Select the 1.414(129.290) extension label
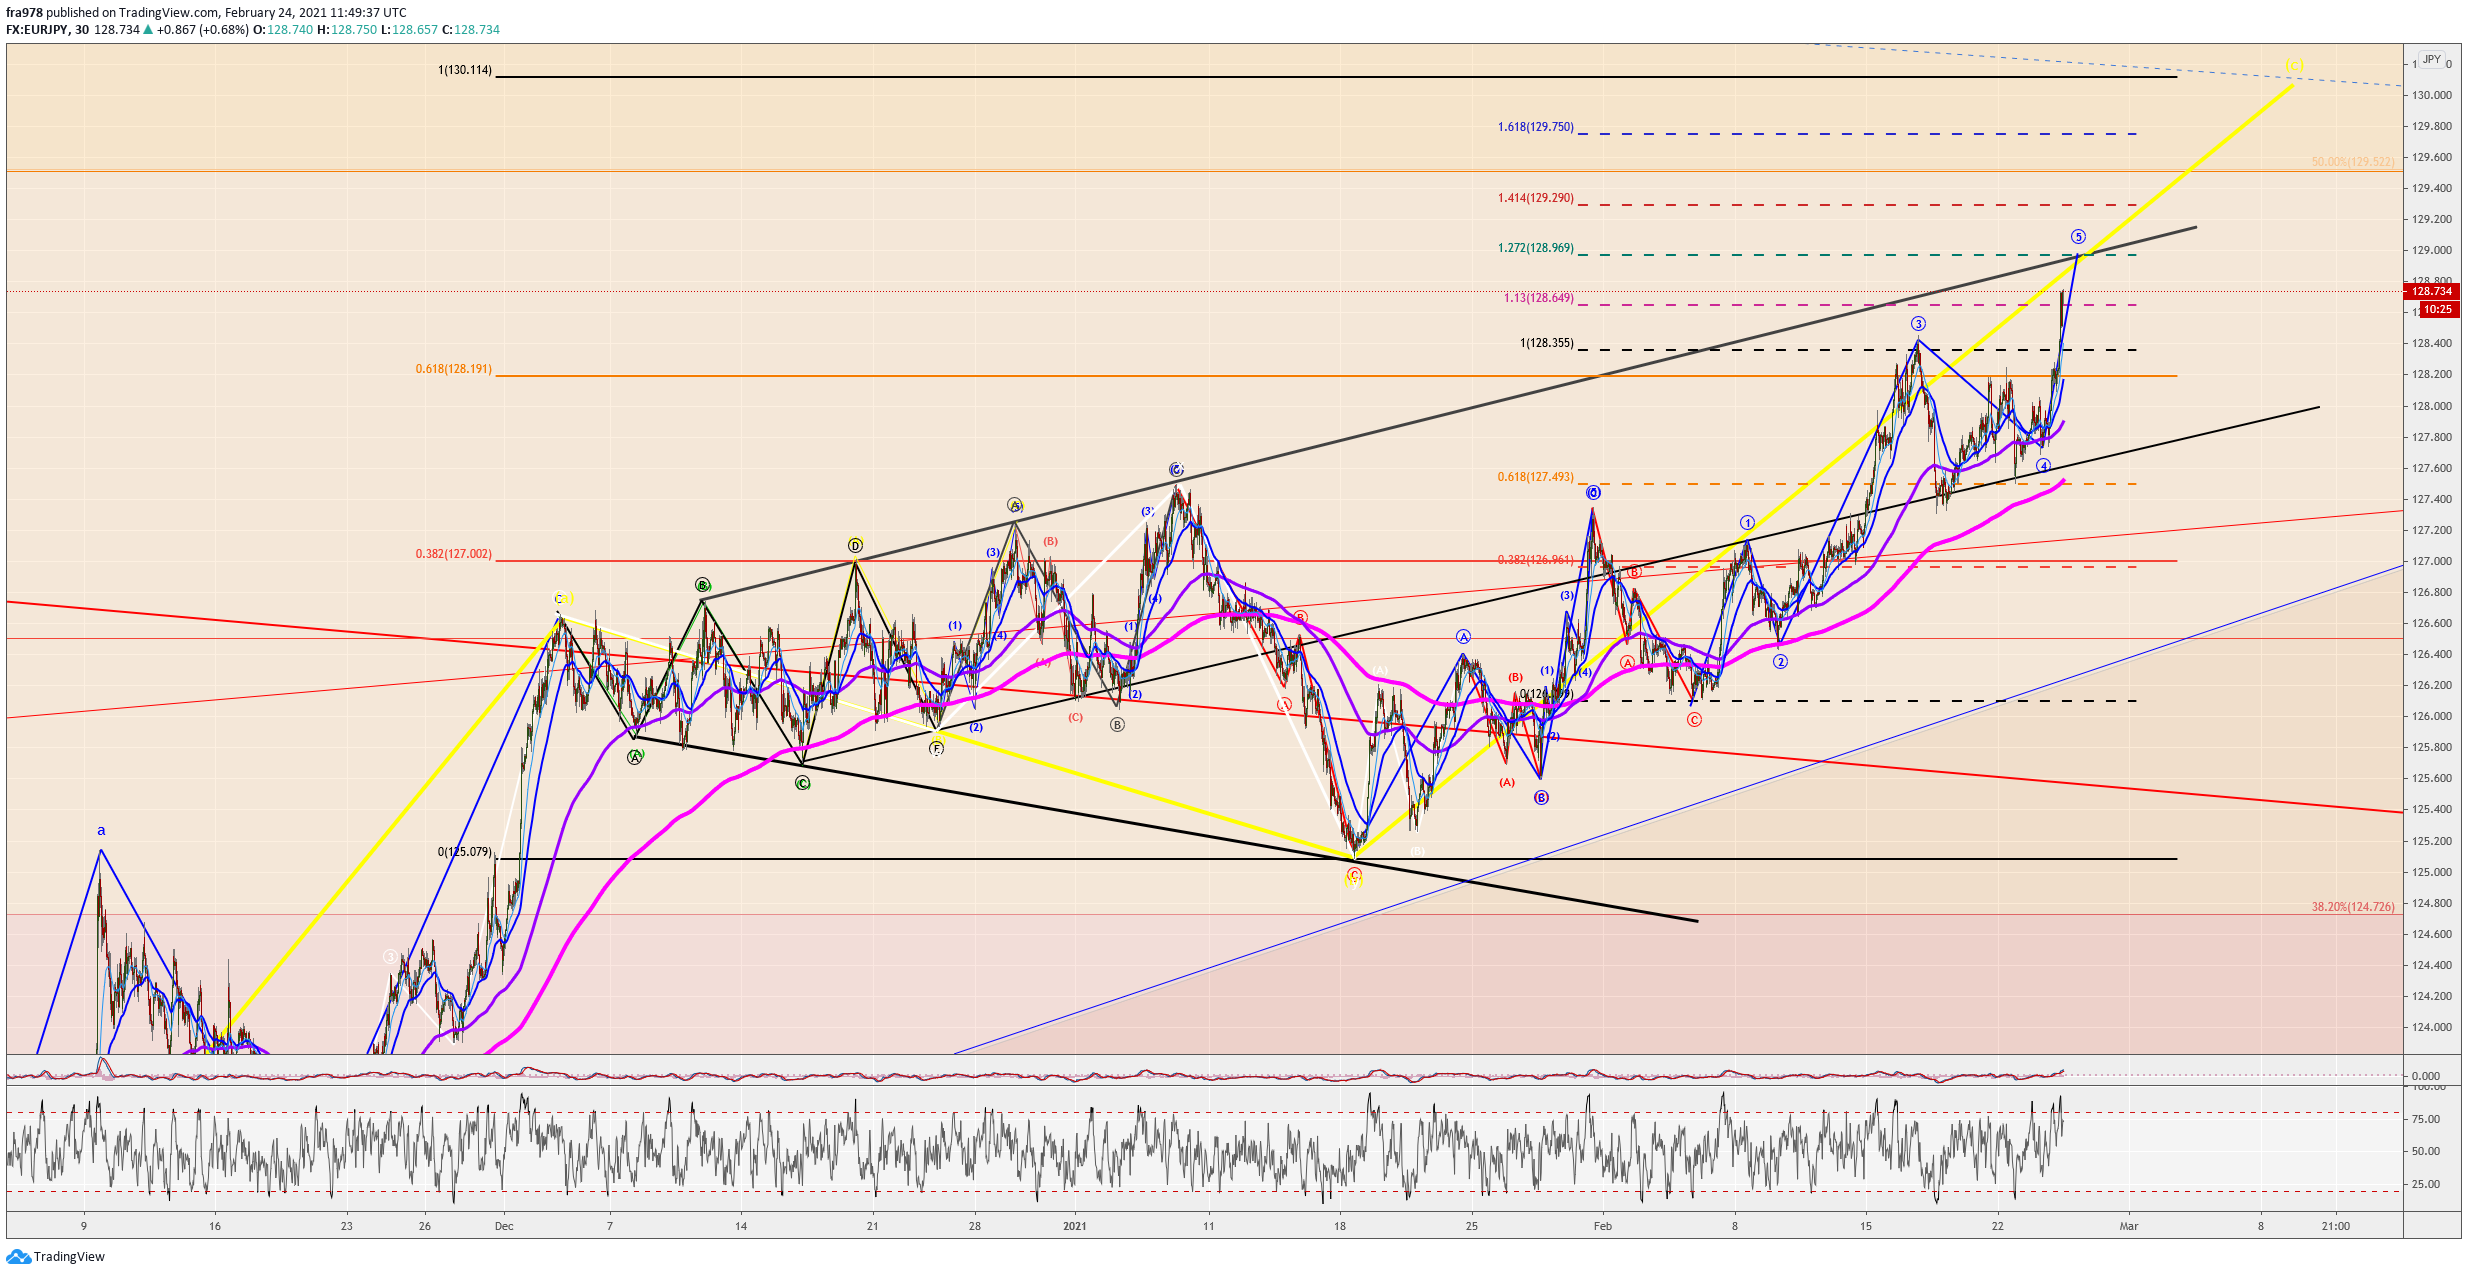This screenshot has width=2468, height=1275. click(1536, 199)
